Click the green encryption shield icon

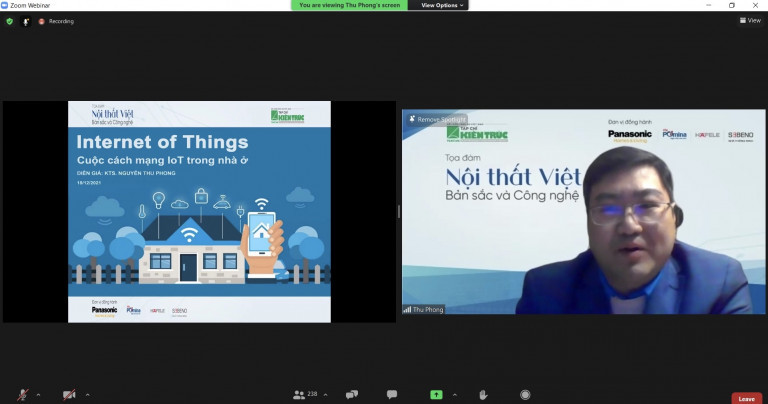10,21
